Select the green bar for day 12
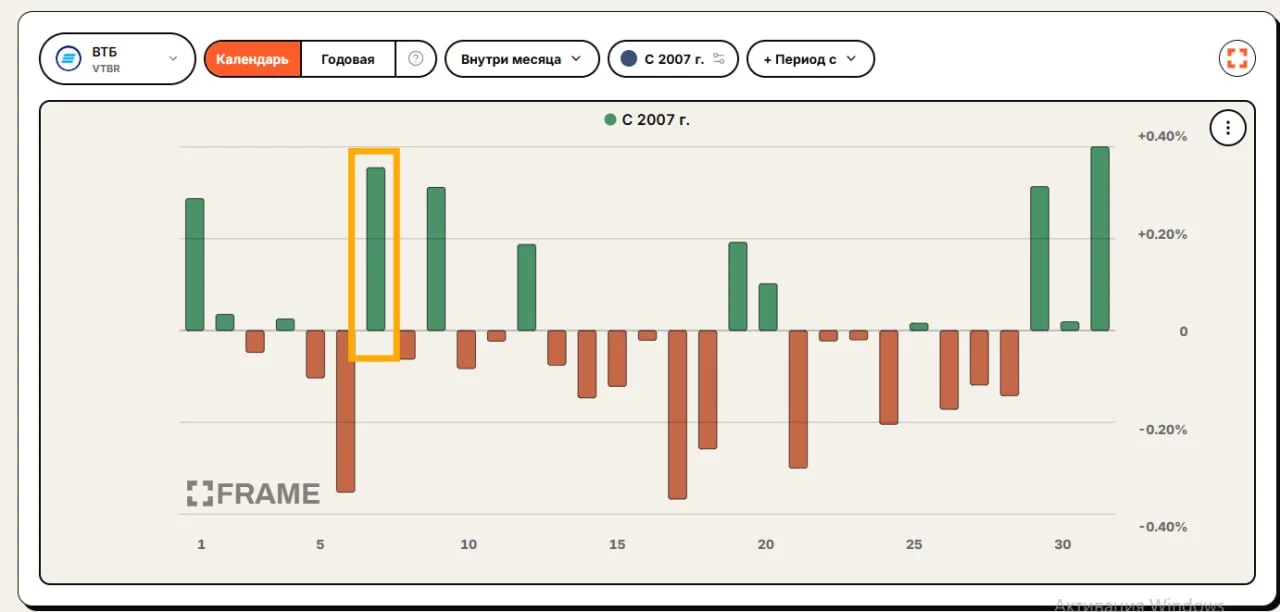 click(526, 288)
